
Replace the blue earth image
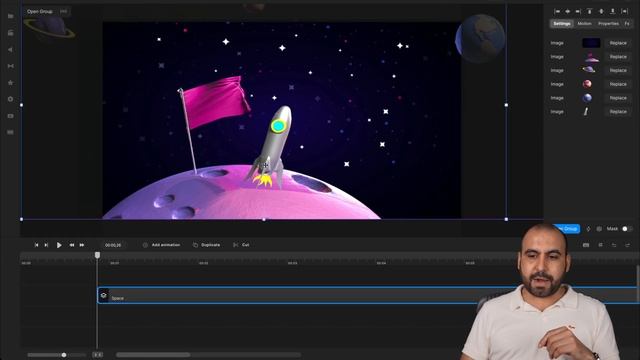(x=618, y=98)
